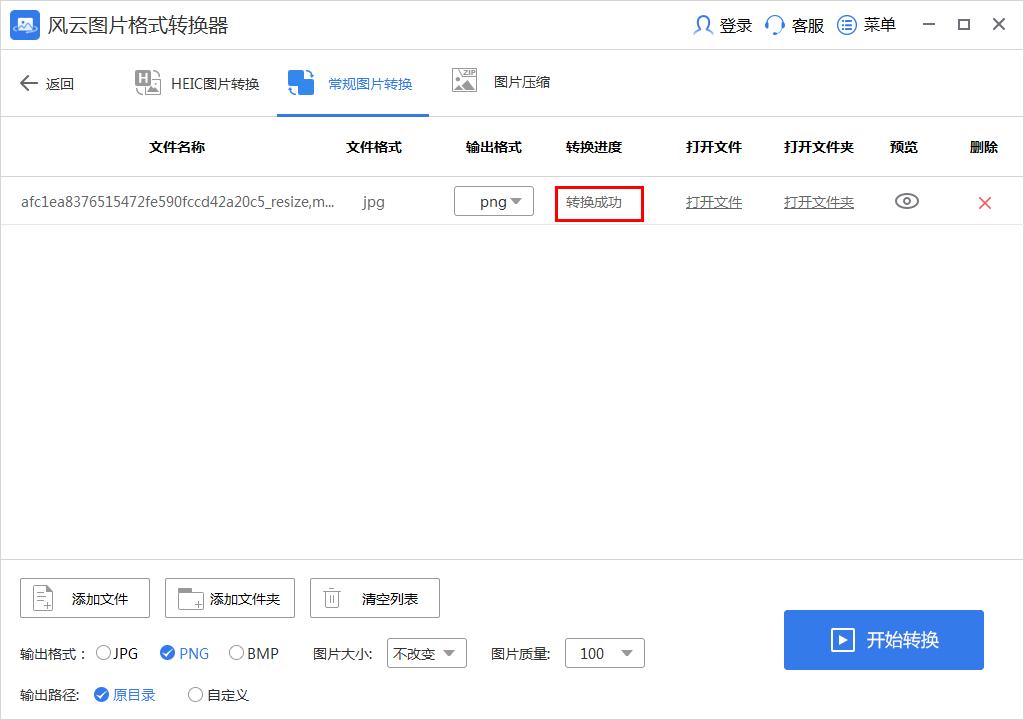Open the 菜单 menu icon
Image resolution: width=1024 pixels, height=720 pixels.
point(845,24)
